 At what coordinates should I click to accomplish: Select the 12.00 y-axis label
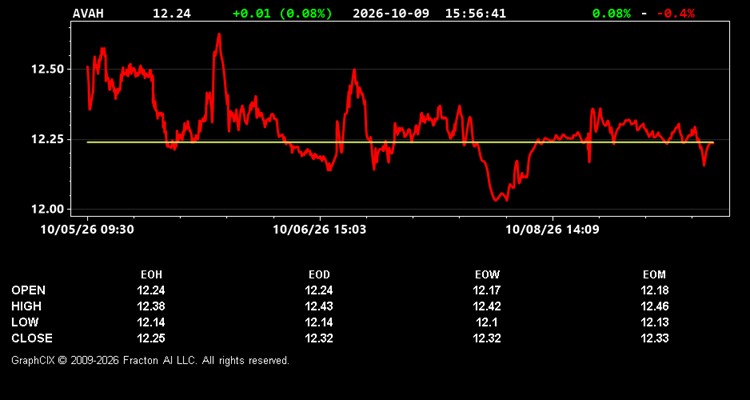(x=48, y=209)
